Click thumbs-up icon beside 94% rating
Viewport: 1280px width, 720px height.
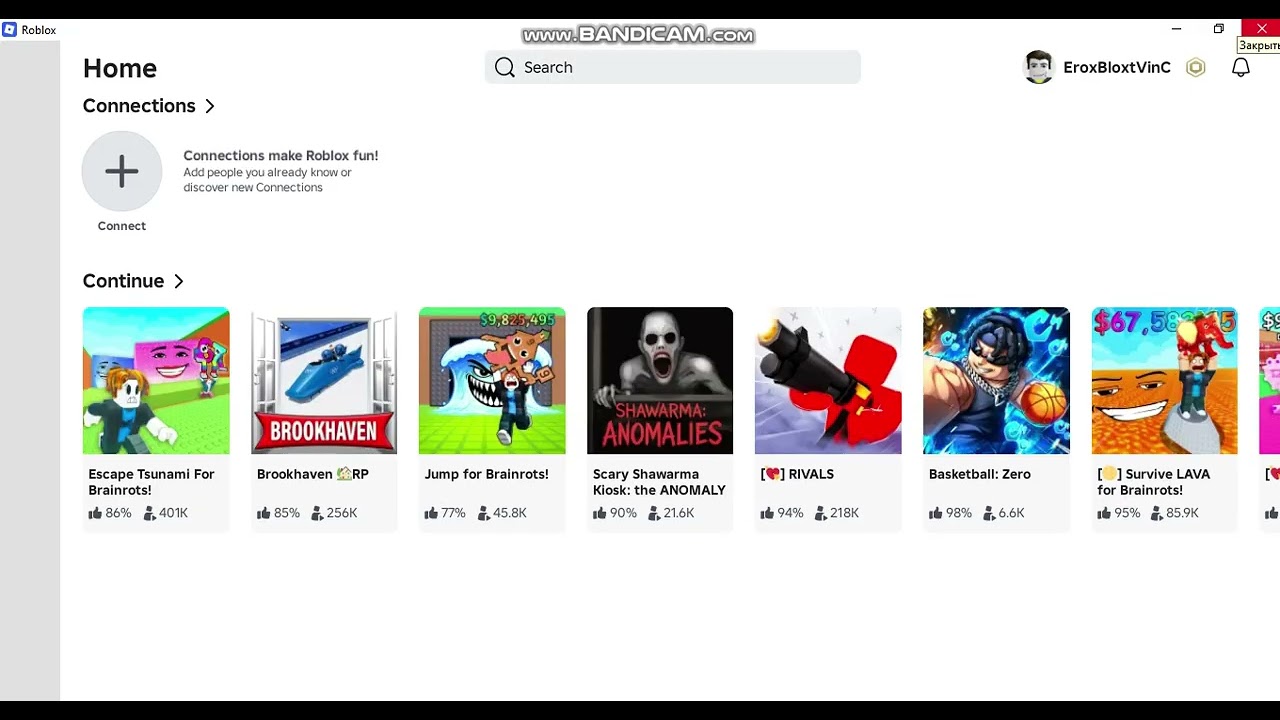point(767,513)
